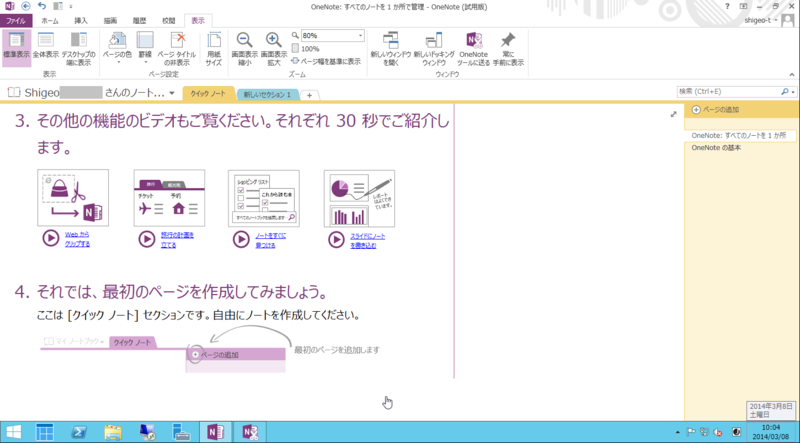This screenshot has height=443, width=800.
Task: Open OneNote clipping tool in taskbar
Action: [249, 433]
